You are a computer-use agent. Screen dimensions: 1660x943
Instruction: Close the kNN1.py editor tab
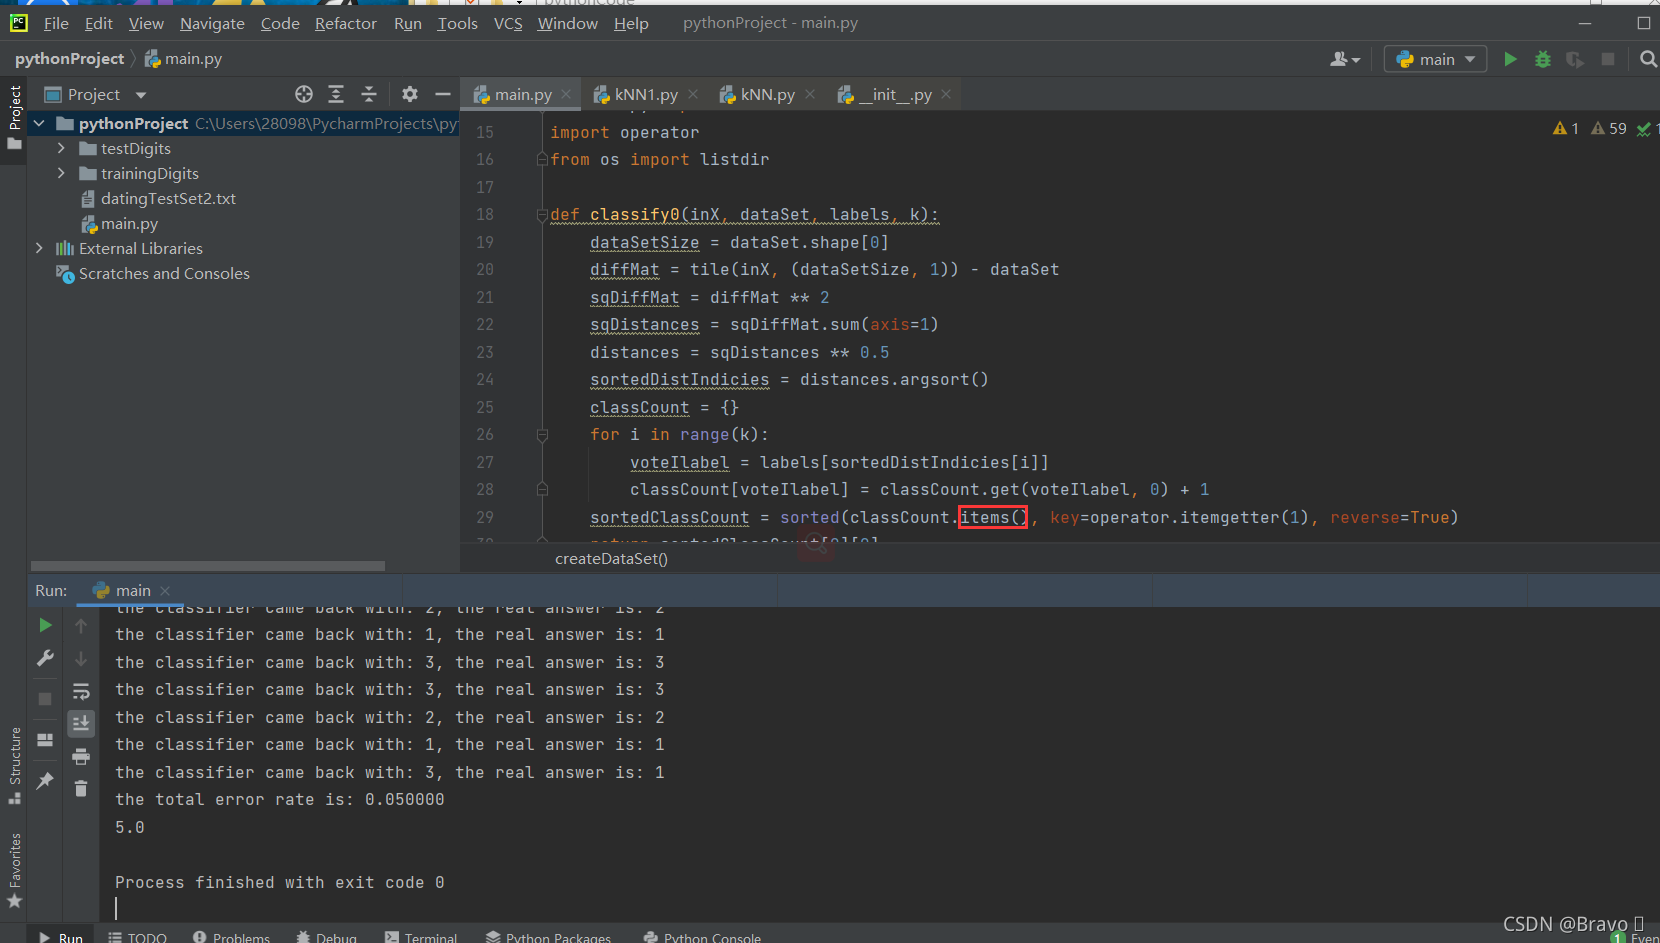[x=693, y=94]
